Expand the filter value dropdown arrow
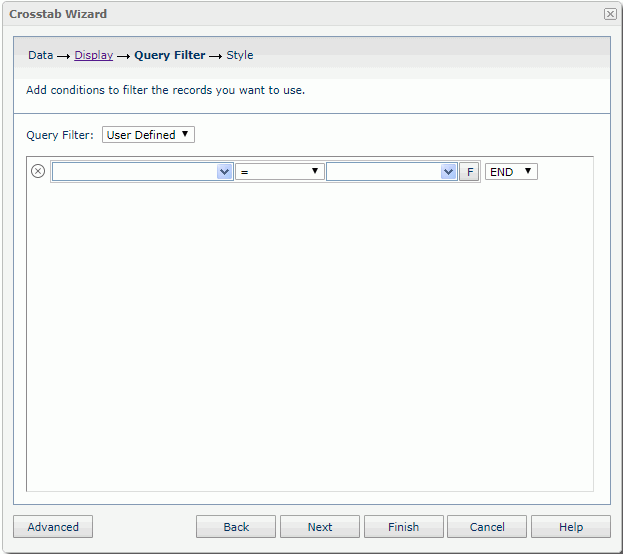 448,172
